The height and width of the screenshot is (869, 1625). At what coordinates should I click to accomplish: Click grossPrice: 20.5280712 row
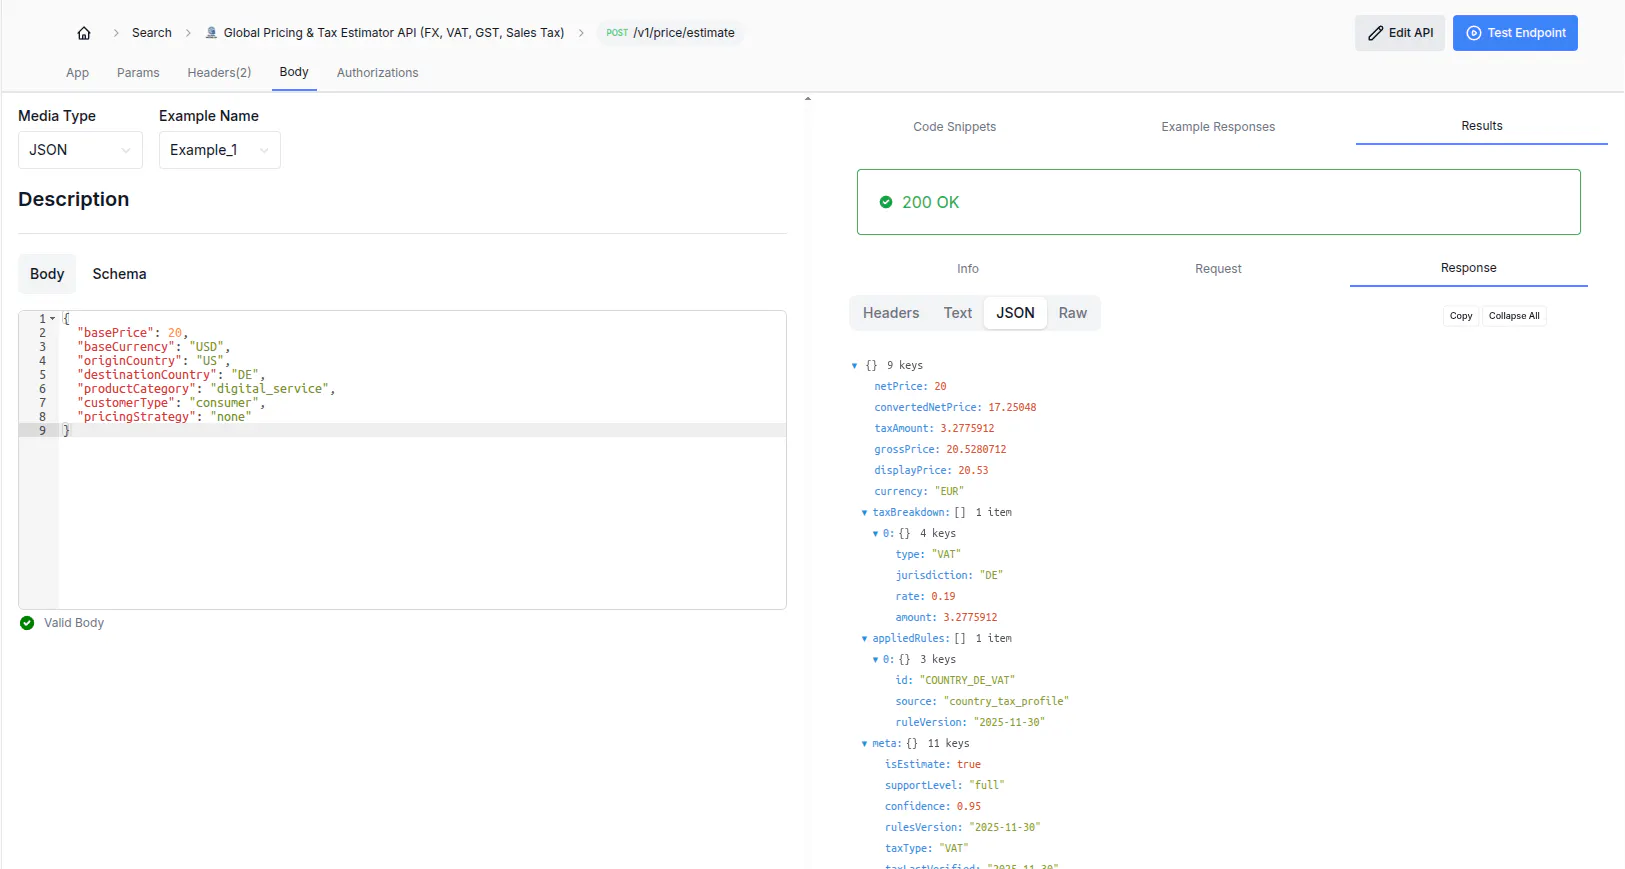pyautogui.click(x=940, y=449)
